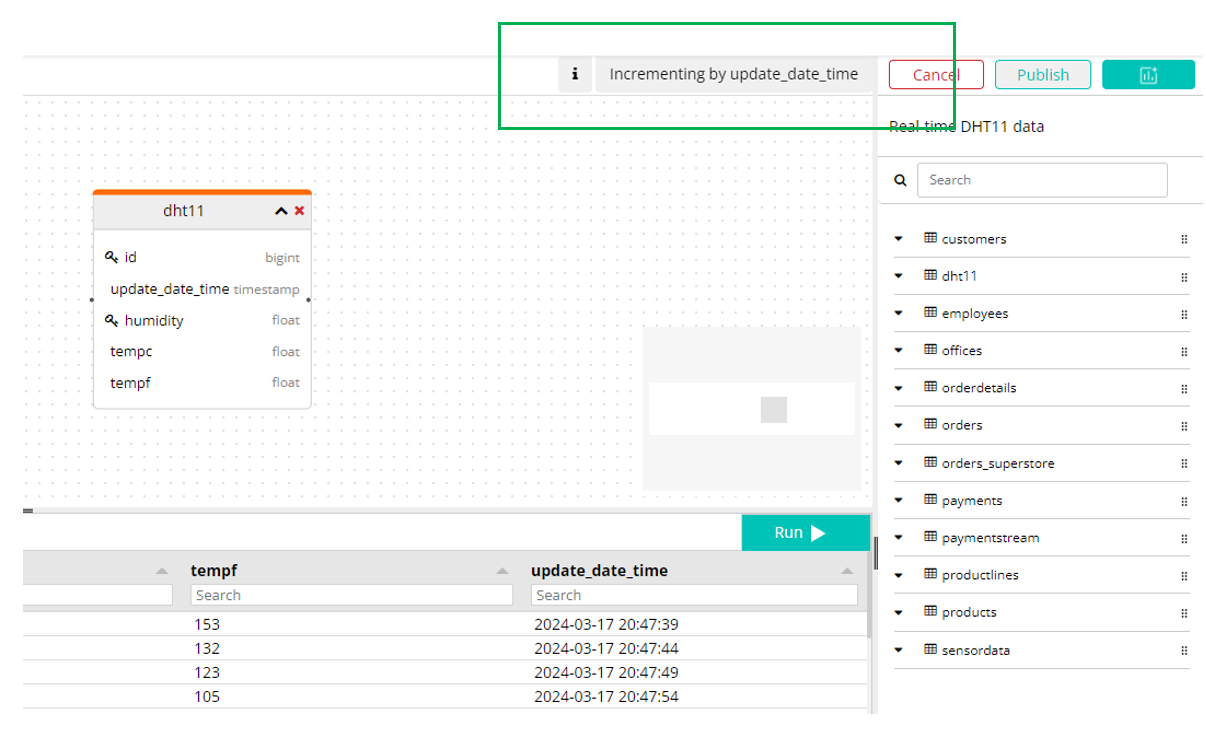Expand the sensordata table entry
This screenshot has width=1206, height=754.
898,650
